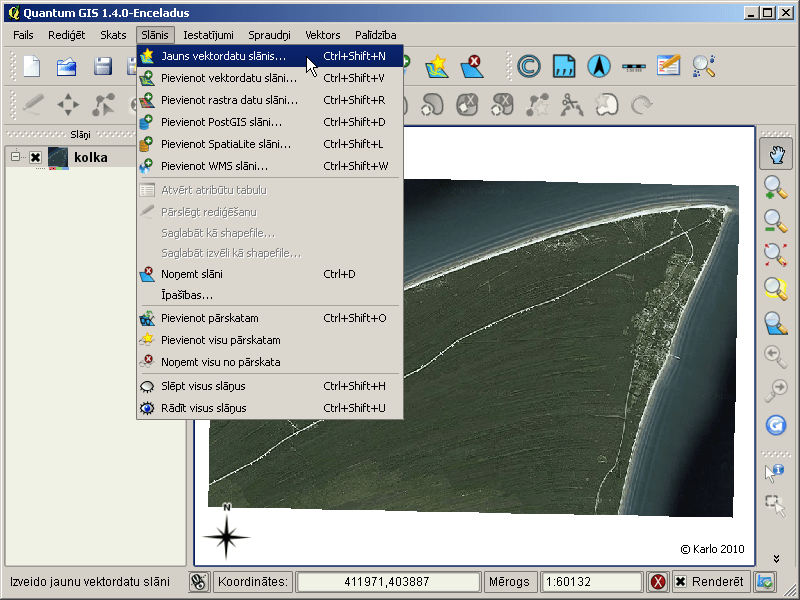Open the Fails menu
The height and width of the screenshot is (600, 800).
point(23,35)
